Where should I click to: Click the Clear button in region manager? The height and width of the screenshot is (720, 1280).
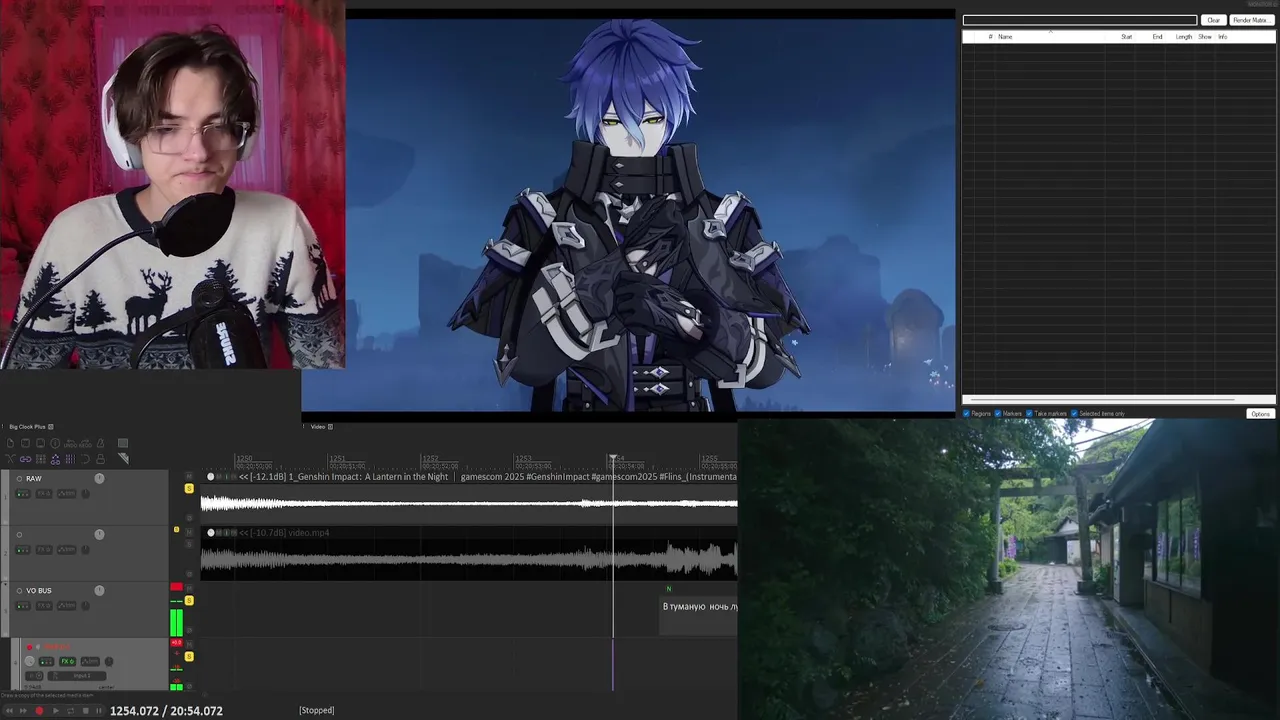[1213, 20]
